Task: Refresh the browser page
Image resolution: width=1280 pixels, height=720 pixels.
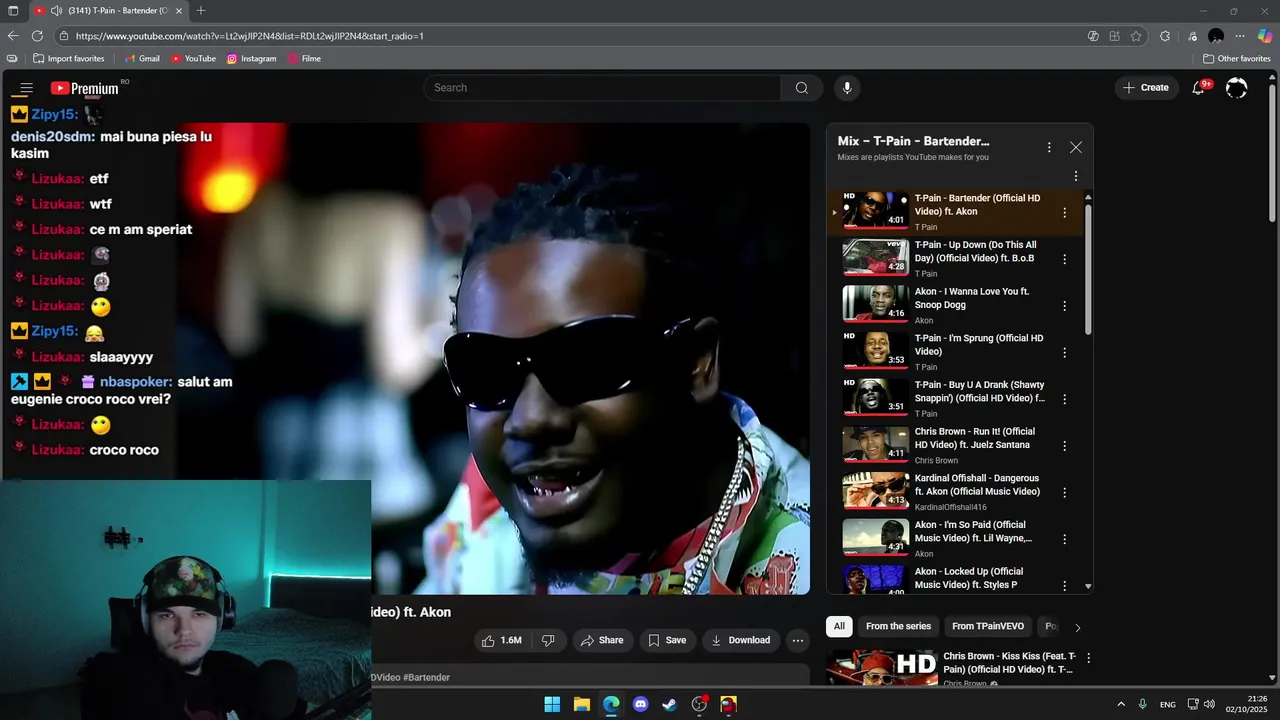Action: coord(37,36)
